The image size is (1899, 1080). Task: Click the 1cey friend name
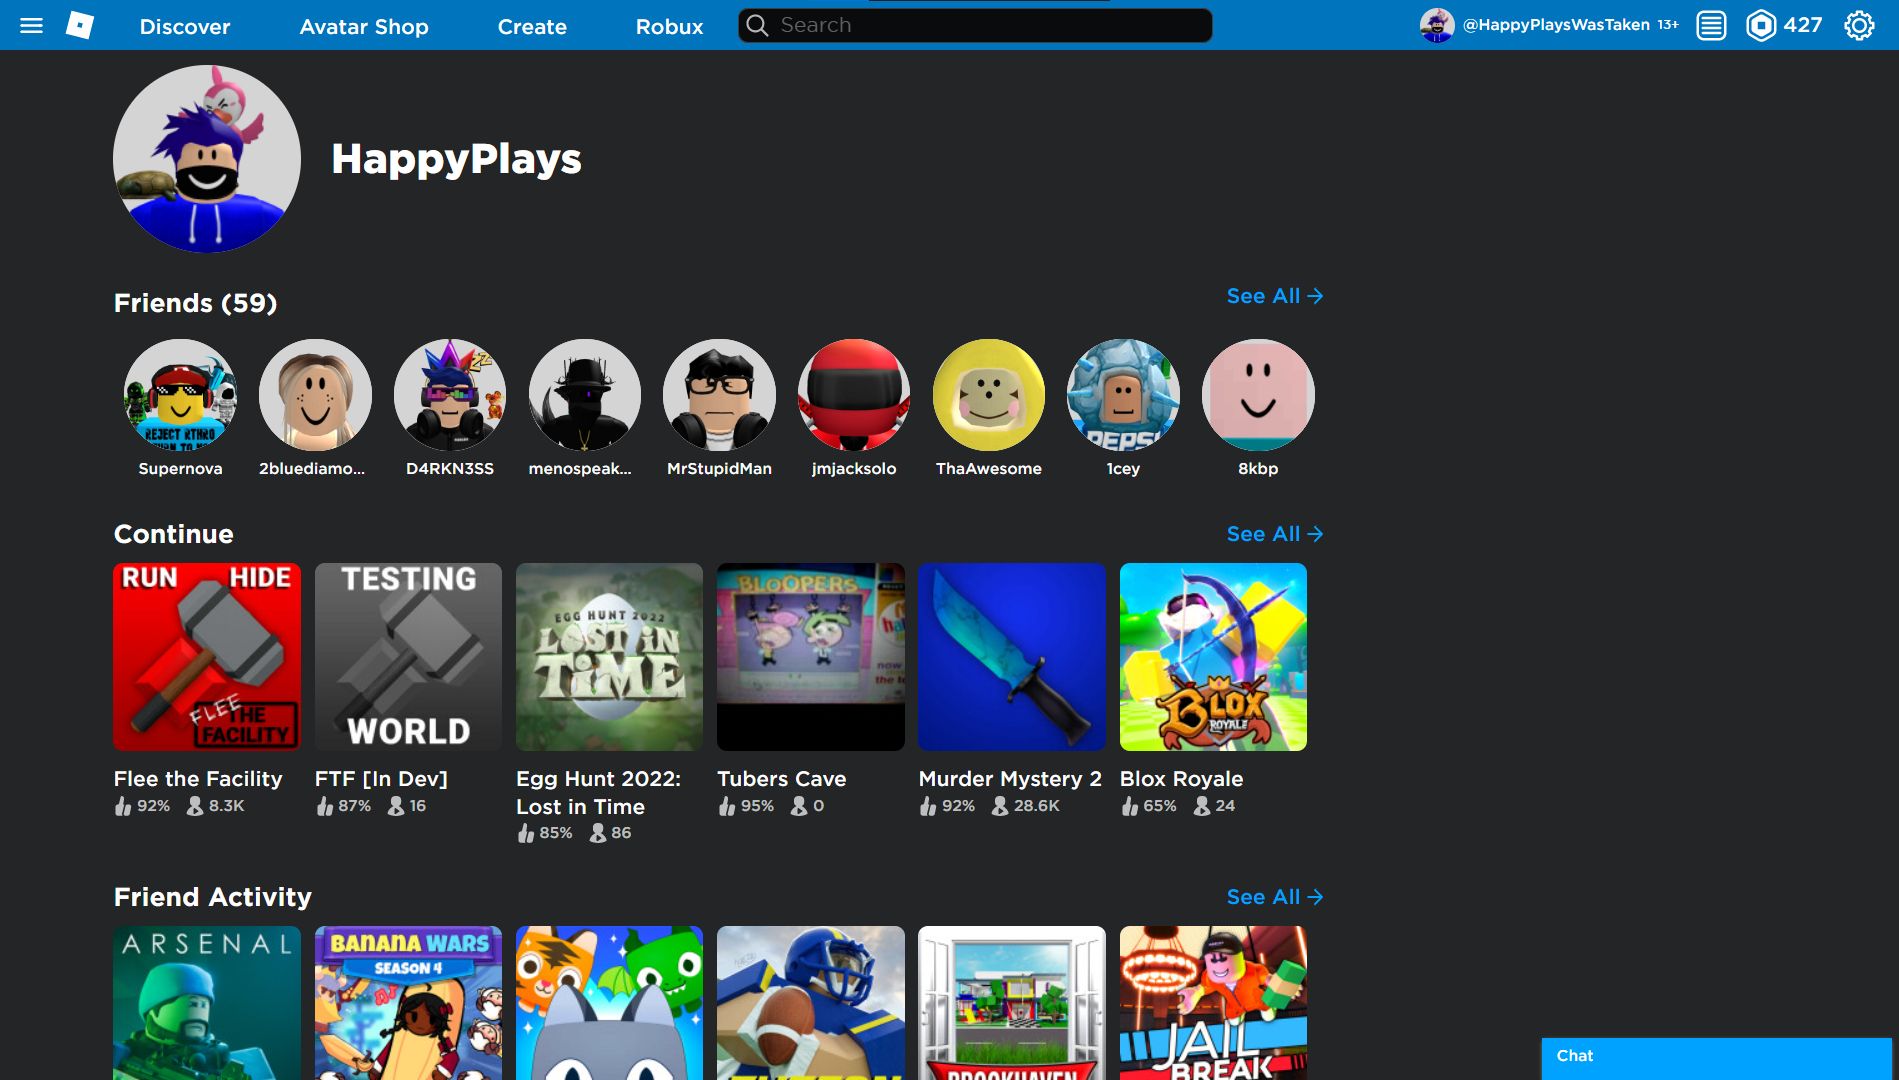[1123, 469]
